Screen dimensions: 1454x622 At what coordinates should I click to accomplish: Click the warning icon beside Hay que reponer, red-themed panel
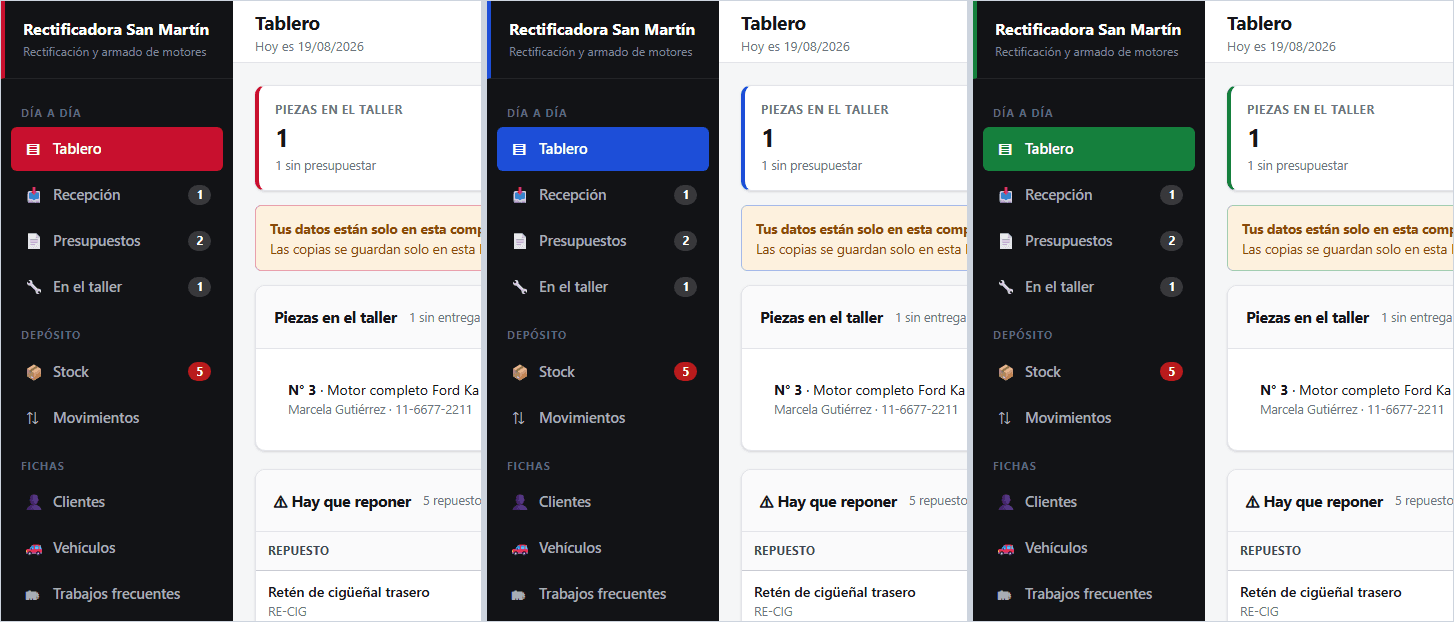280,502
